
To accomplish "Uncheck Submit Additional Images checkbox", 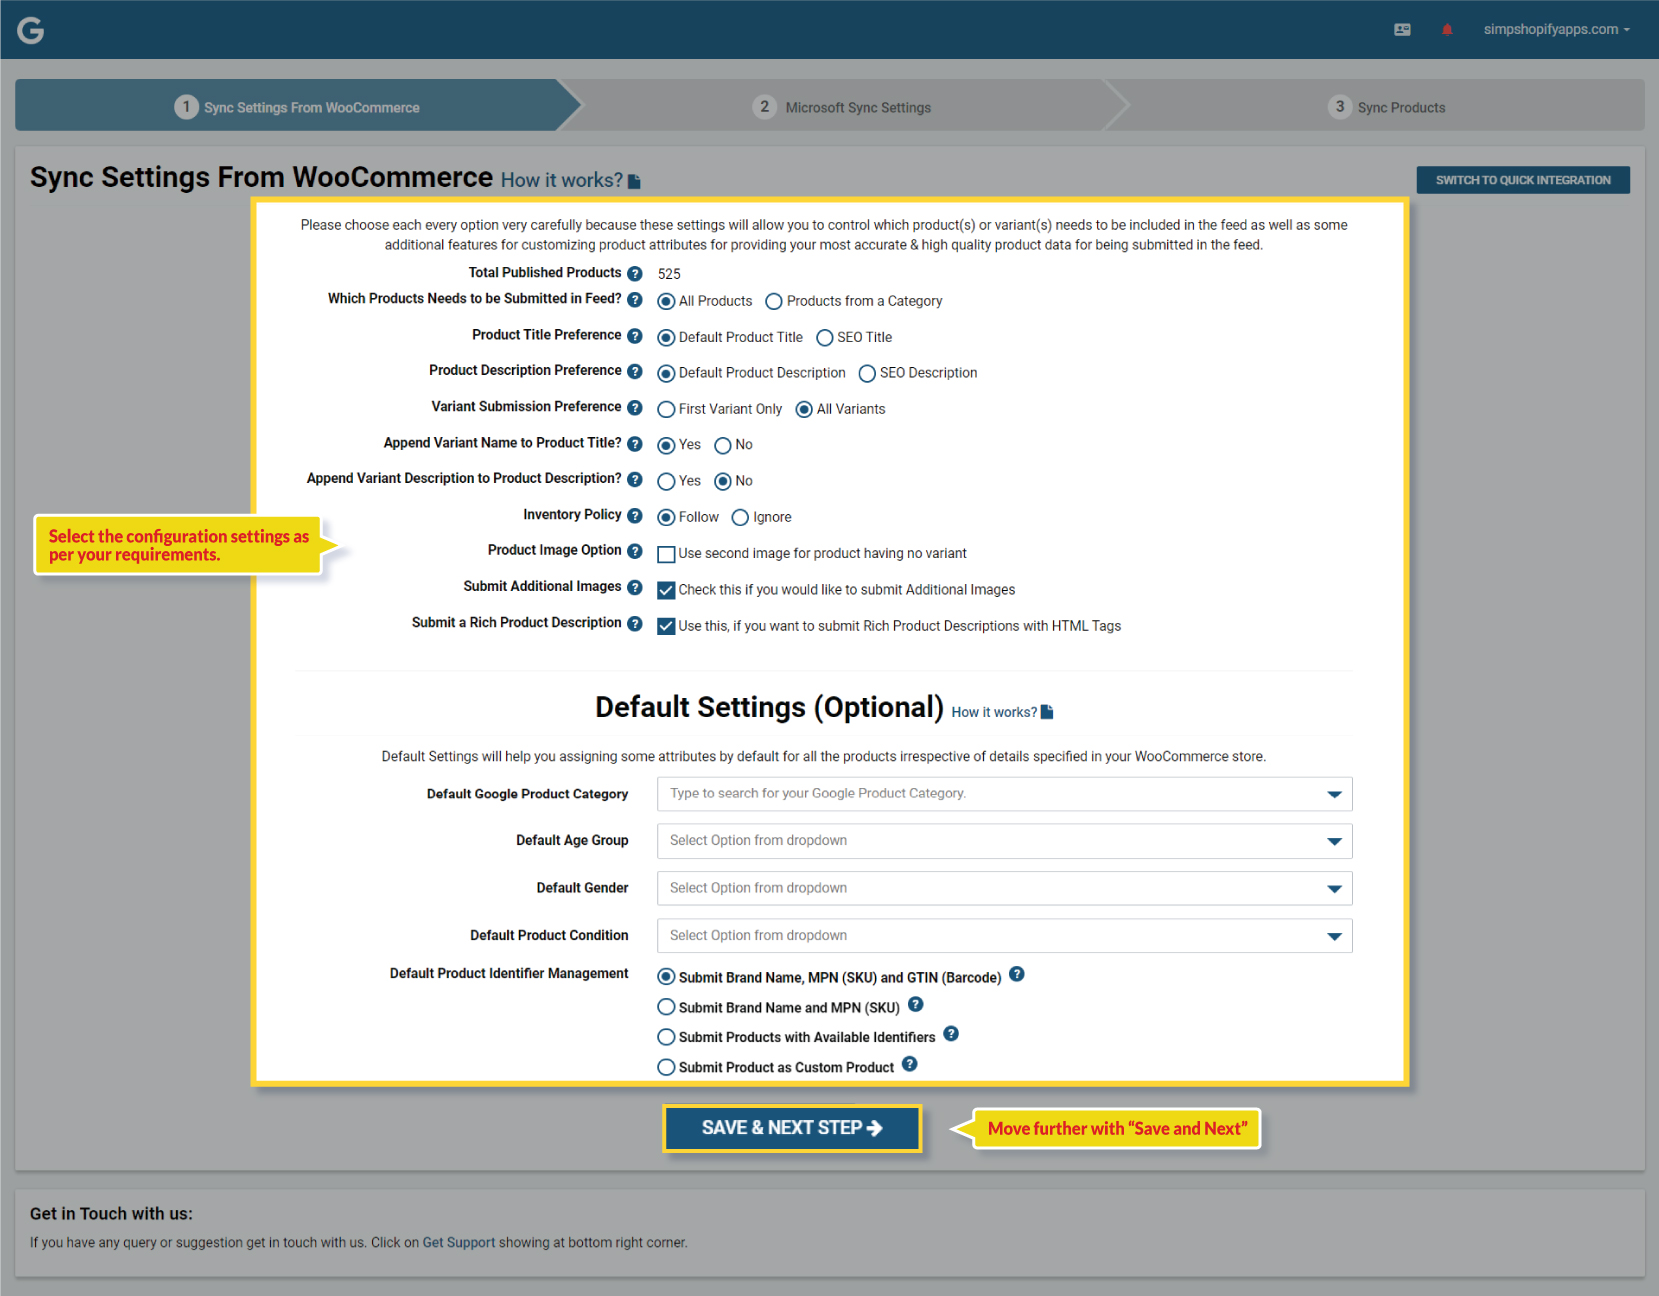I will click(x=666, y=590).
